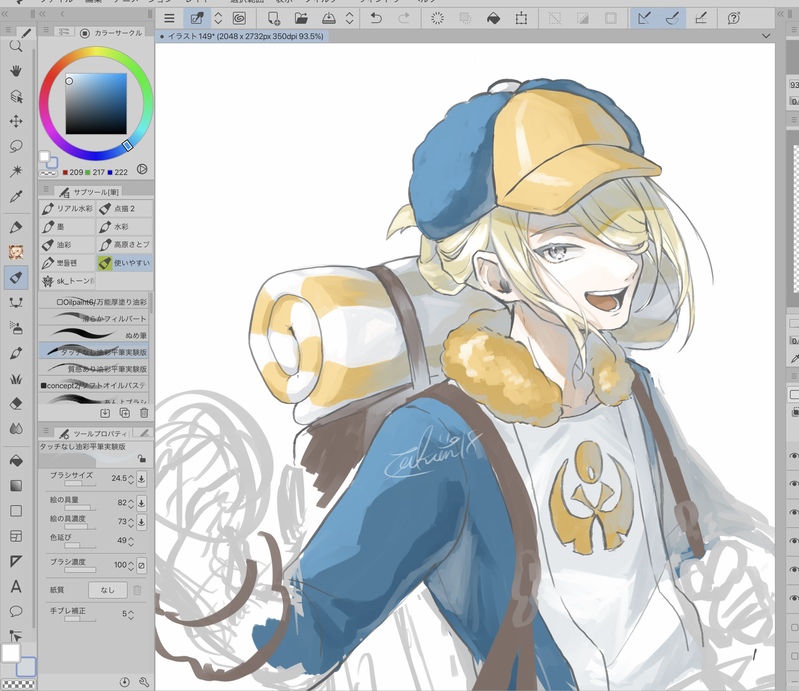Select the Lasso selection tool

click(16, 146)
